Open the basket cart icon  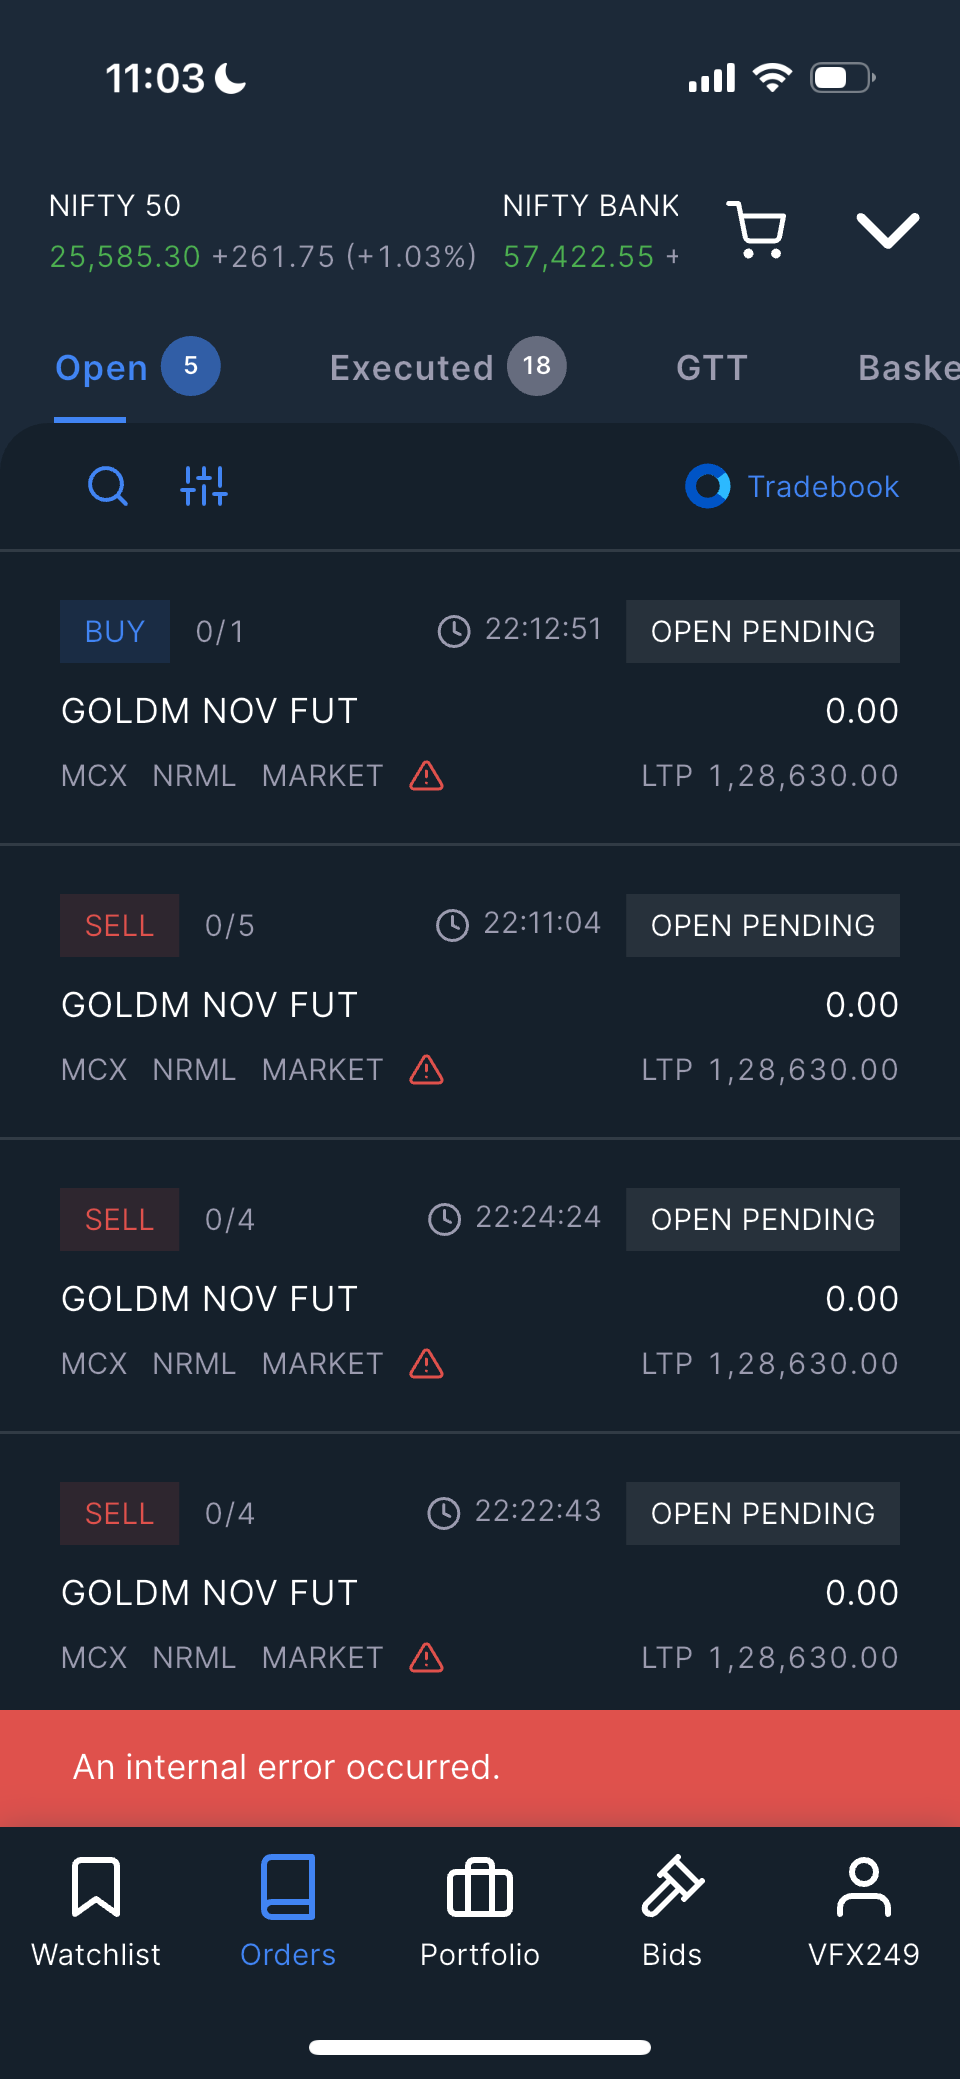click(757, 230)
